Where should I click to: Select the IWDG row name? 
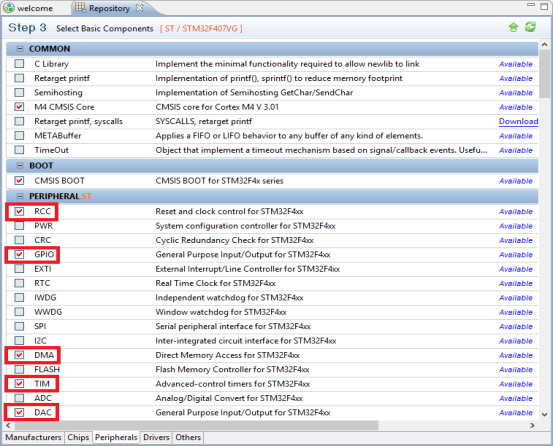(45, 298)
